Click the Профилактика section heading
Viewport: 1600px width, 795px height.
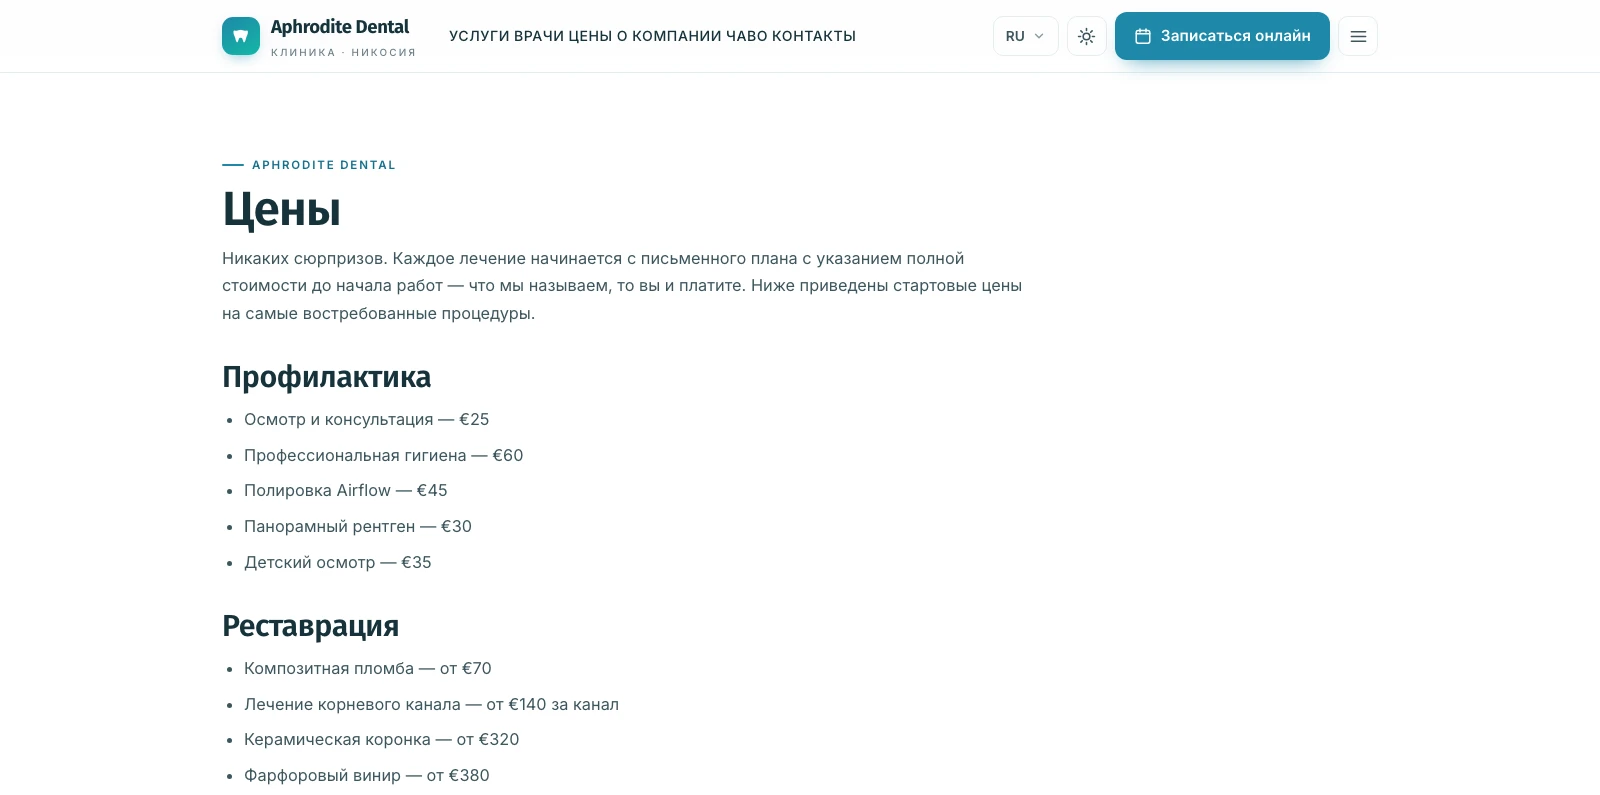326,377
